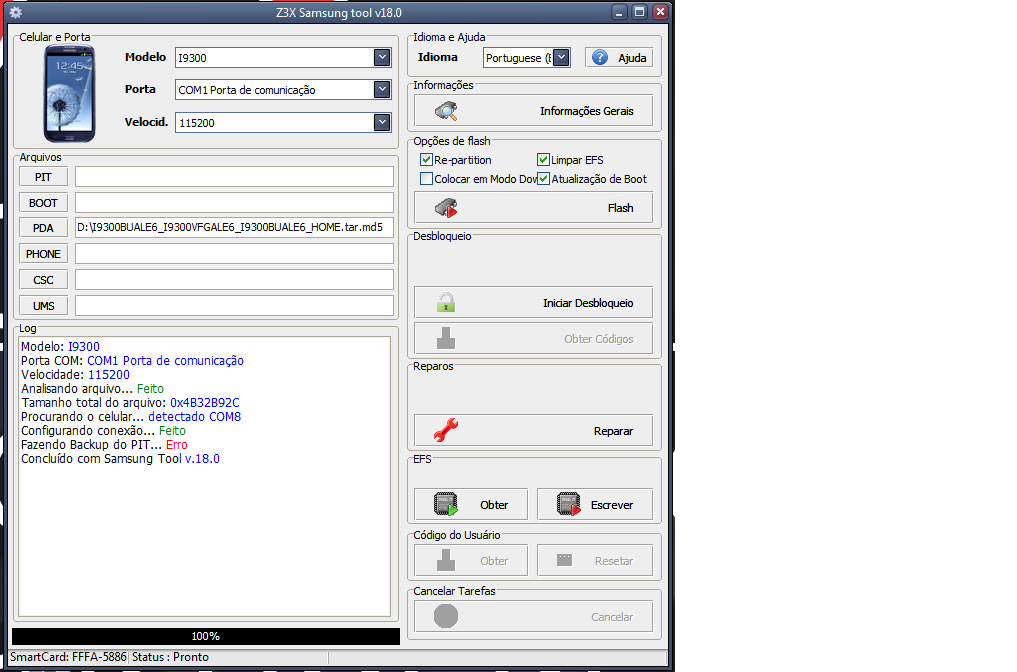1017x672 pixels.
Task: Click the EFS Obter chip icon
Action: (x=446, y=504)
